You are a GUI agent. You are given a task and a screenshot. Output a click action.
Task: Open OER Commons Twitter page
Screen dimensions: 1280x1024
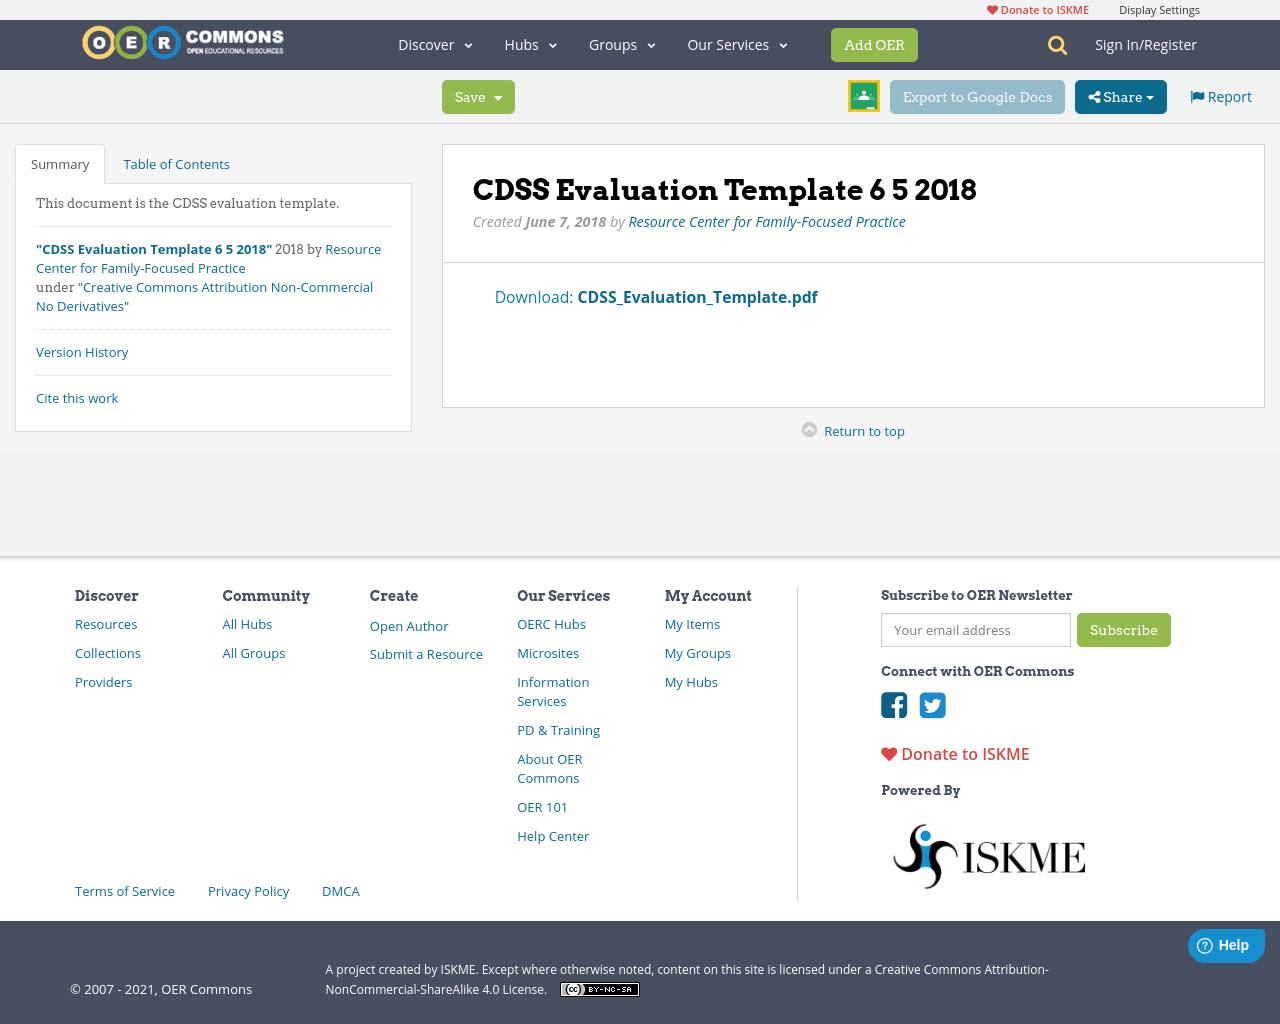[932, 705]
